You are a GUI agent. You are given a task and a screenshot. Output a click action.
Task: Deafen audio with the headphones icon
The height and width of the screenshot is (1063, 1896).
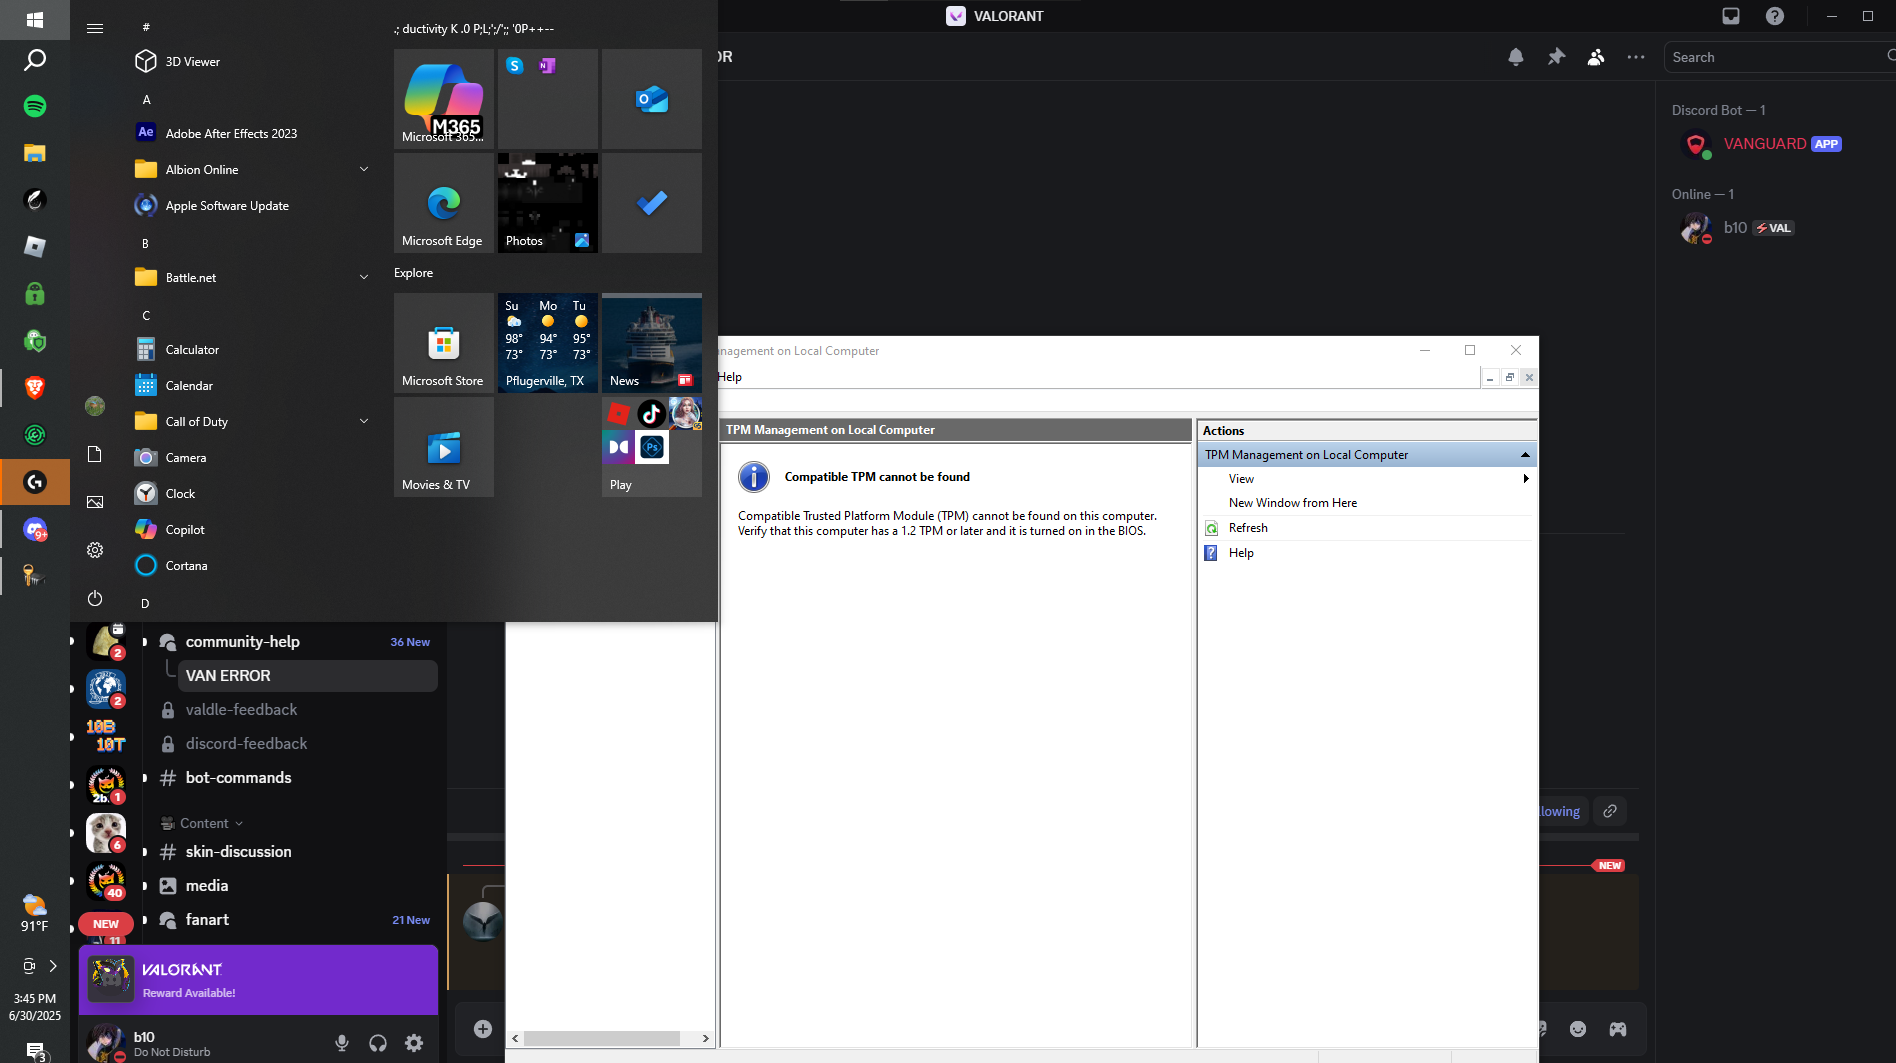point(378,1043)
